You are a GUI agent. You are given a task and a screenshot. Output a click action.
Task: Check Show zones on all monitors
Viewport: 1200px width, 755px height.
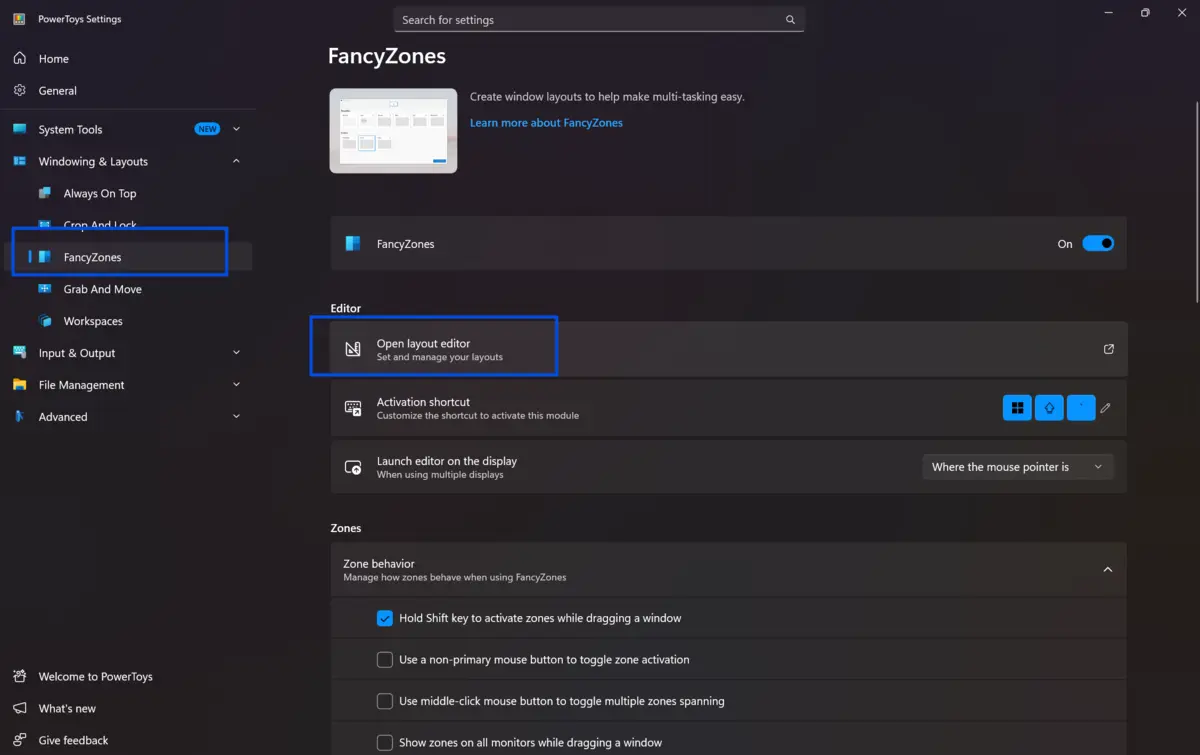point(384,743)
